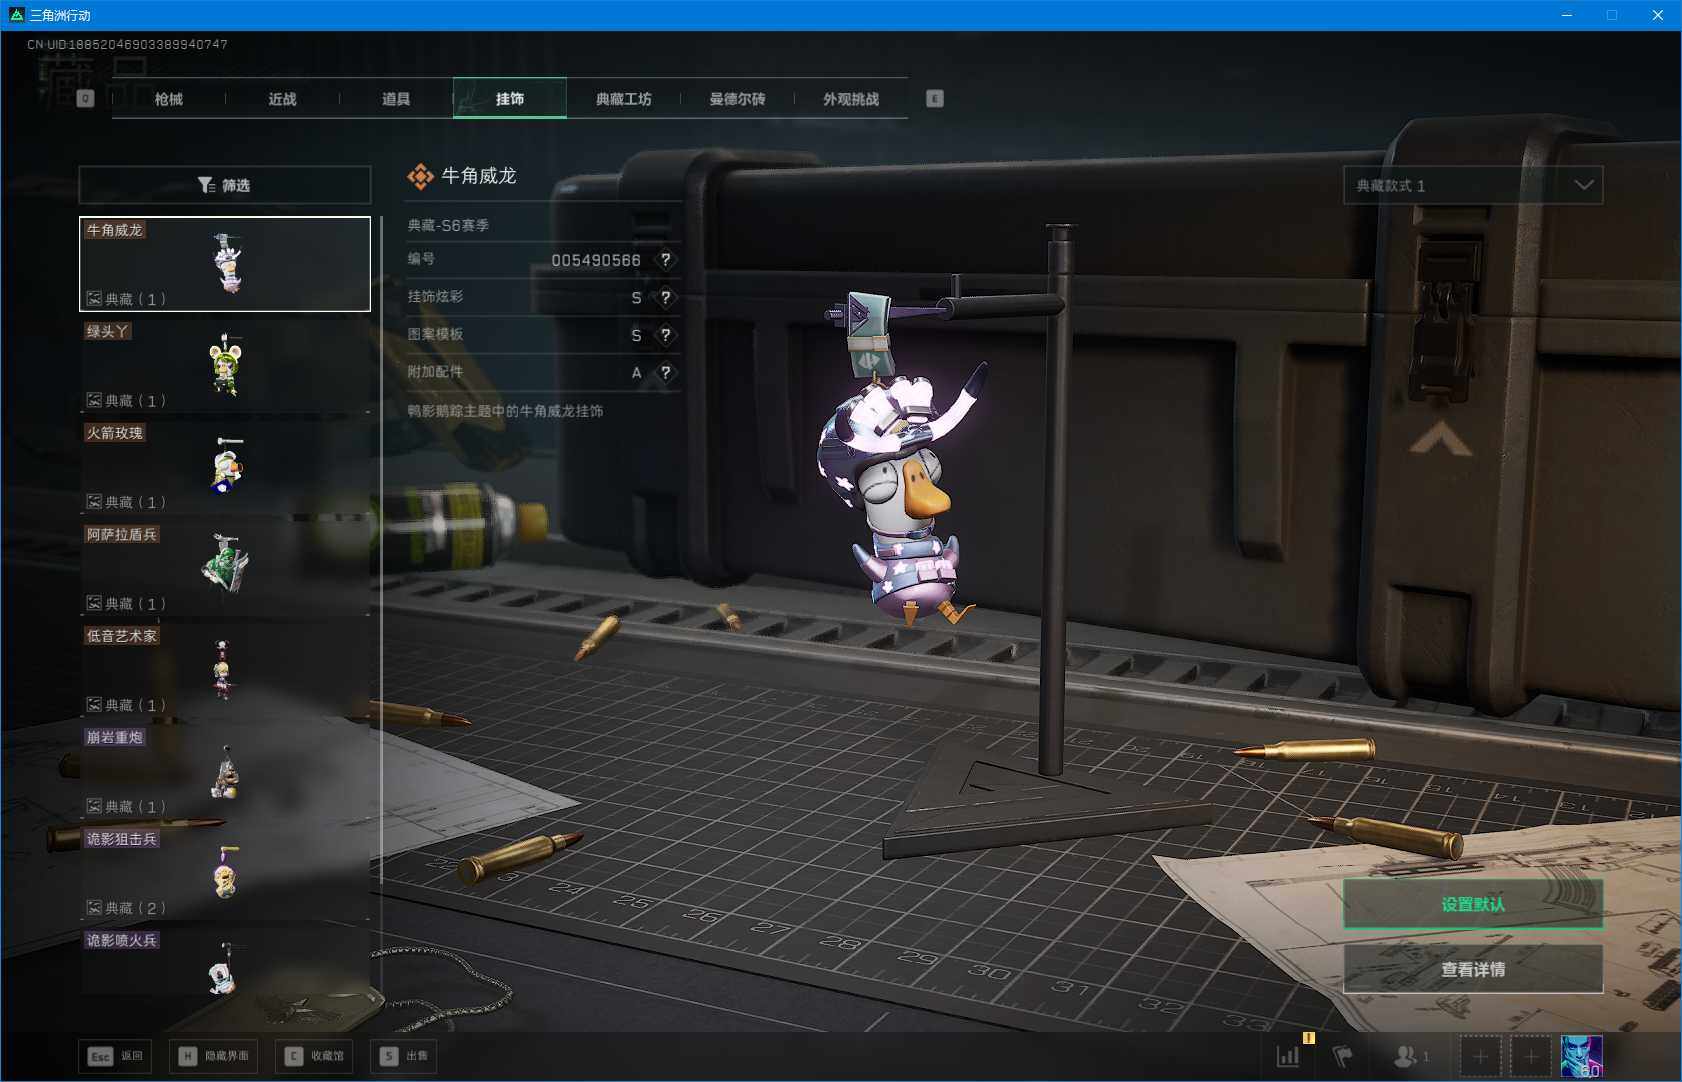Click the collection icon under 阿萨拉盾兵 card

pyautogui.click(x=94, y=603)
